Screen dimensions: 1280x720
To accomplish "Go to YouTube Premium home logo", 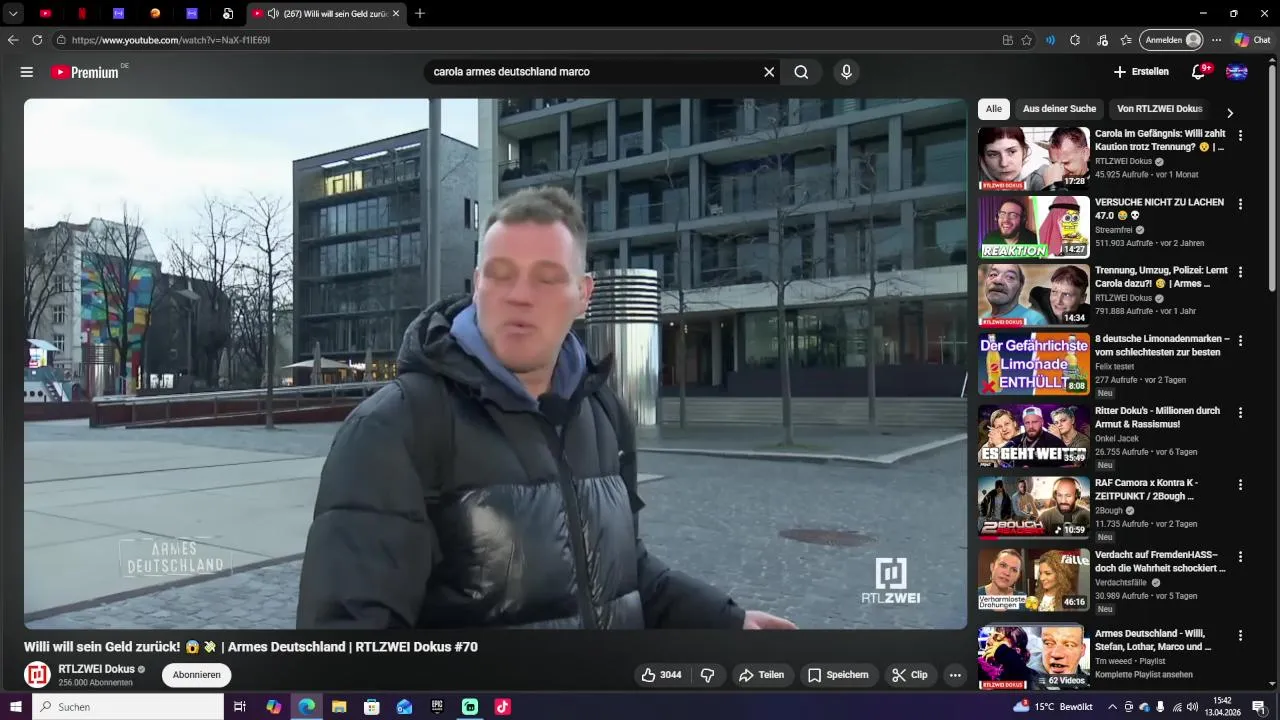I will [x=85, y=72].
